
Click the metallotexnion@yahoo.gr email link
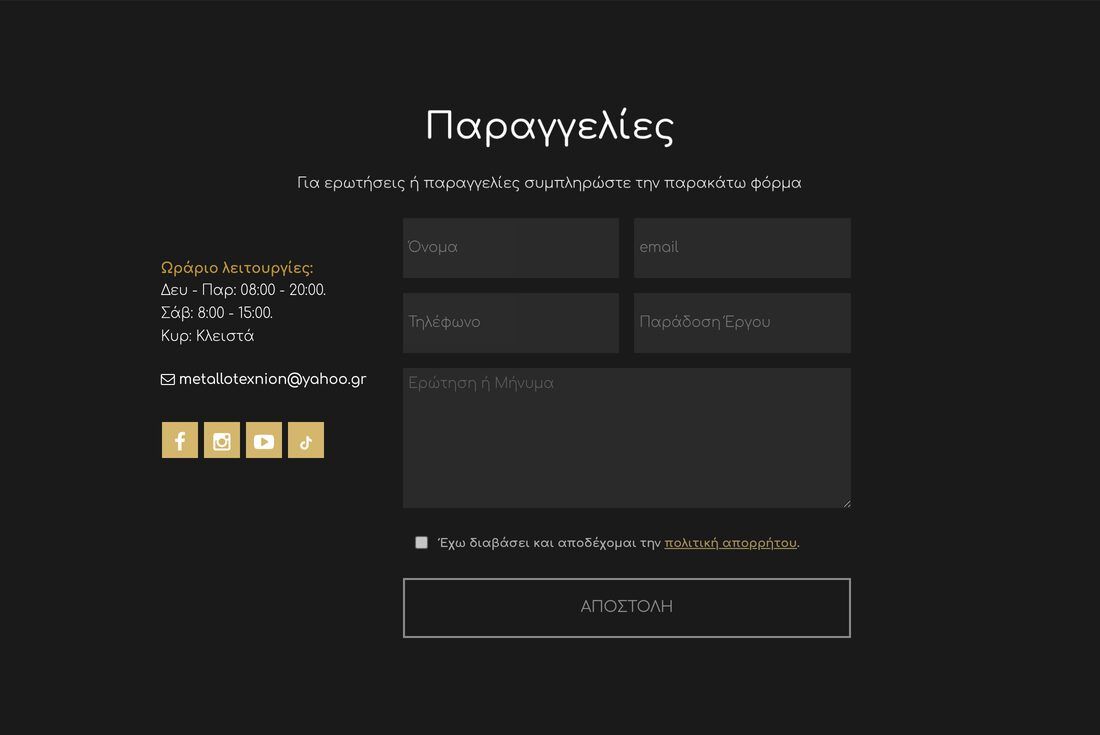[272, 379]
